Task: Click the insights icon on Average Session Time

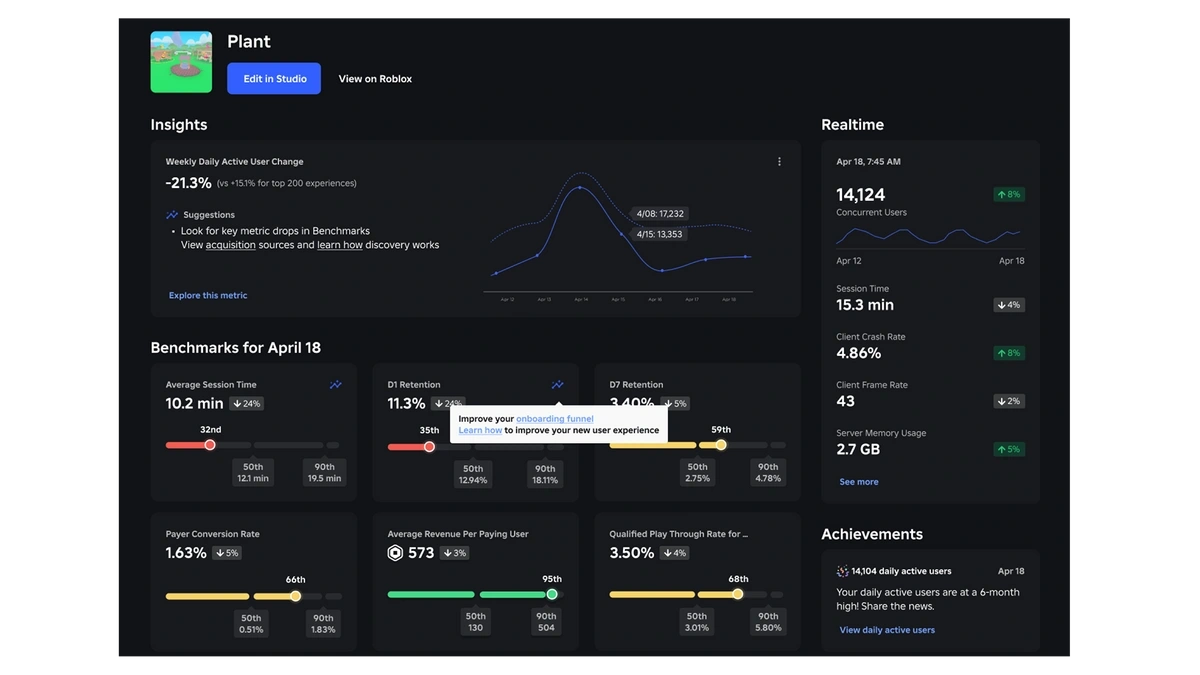Action: point(336,385)
